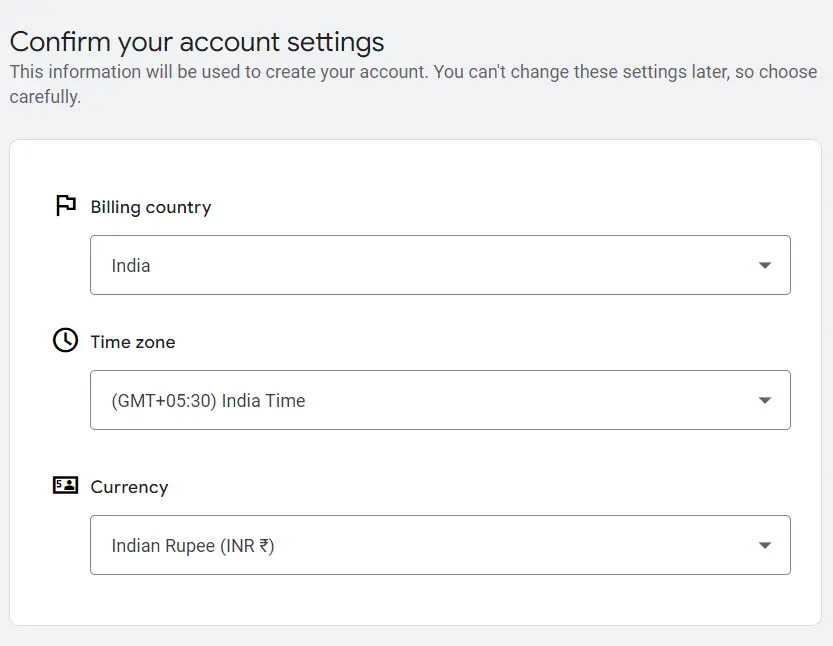Open the Time zone dropdown box
833x646 pixels.
440,400
